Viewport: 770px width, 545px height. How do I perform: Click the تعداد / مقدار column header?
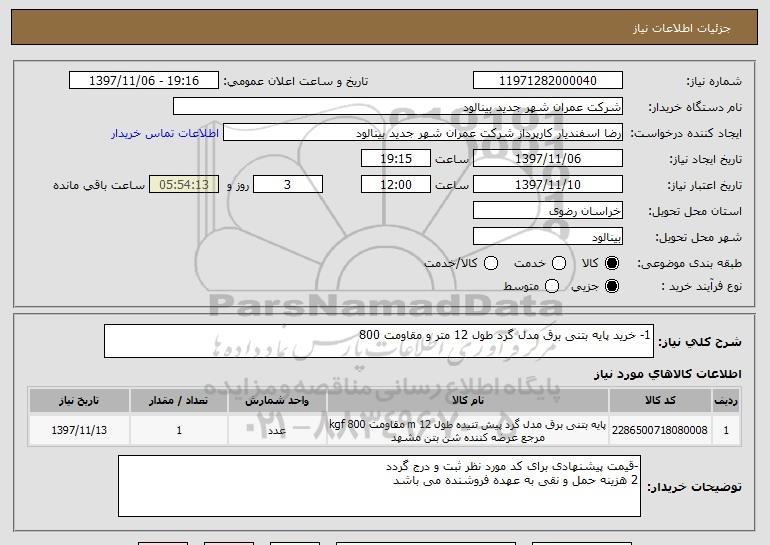pos(179,401)
